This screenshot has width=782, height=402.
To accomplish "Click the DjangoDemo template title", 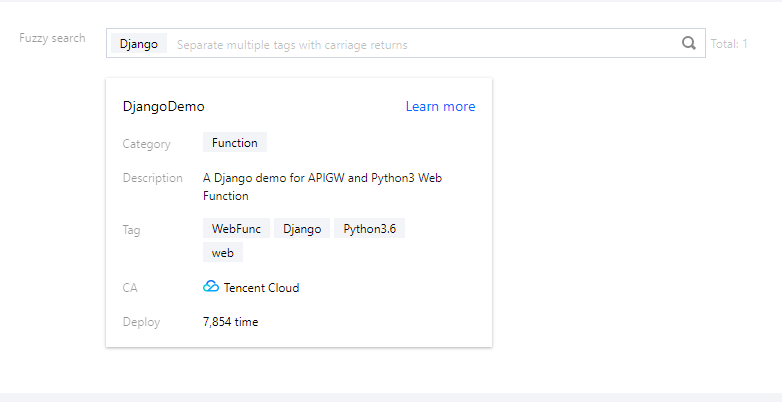I will pyautogui.click(x=164, y=107).
